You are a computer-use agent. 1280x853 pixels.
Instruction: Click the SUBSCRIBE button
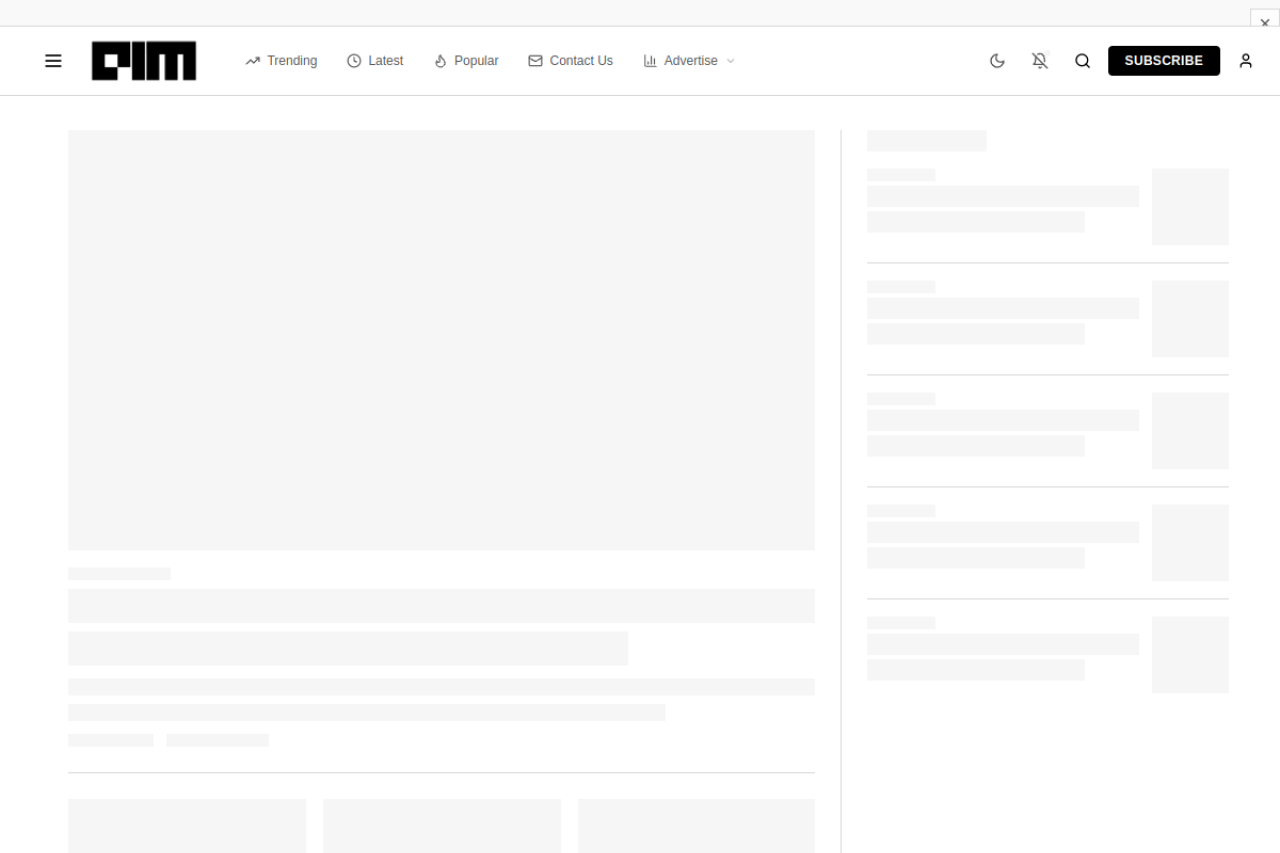[1164, 61]
